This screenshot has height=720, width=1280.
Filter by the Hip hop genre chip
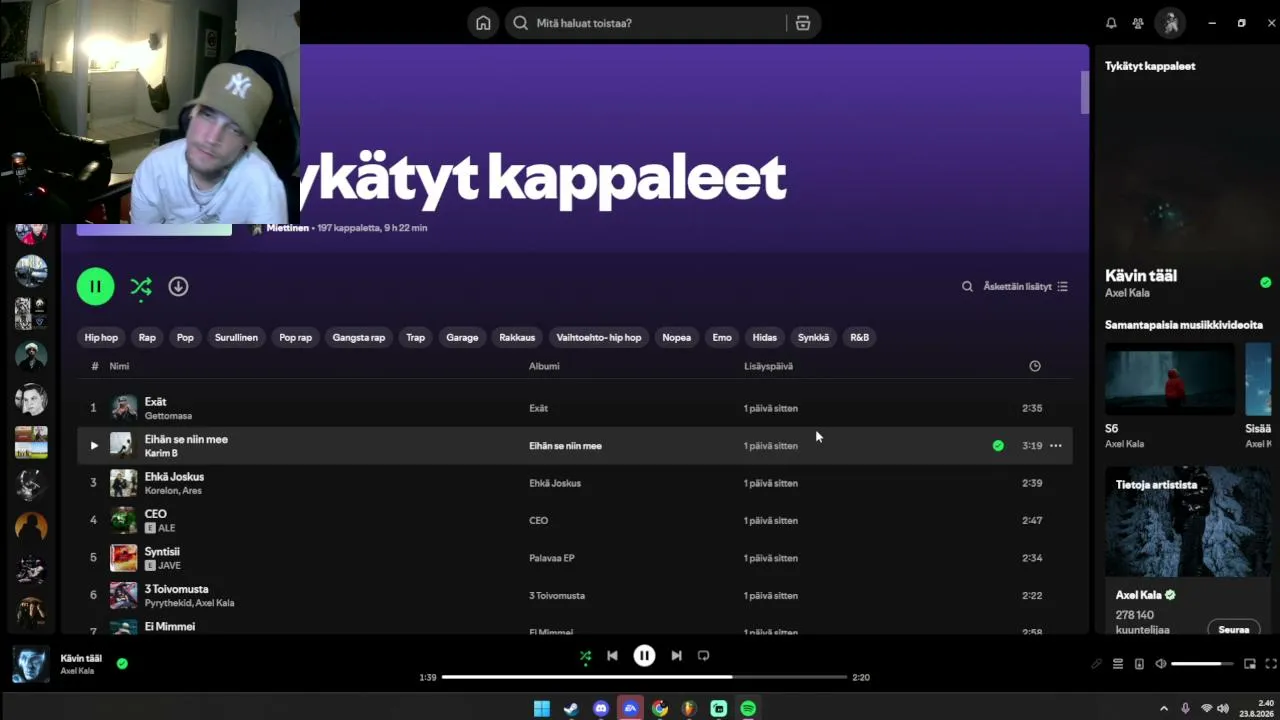pos(101,338)
